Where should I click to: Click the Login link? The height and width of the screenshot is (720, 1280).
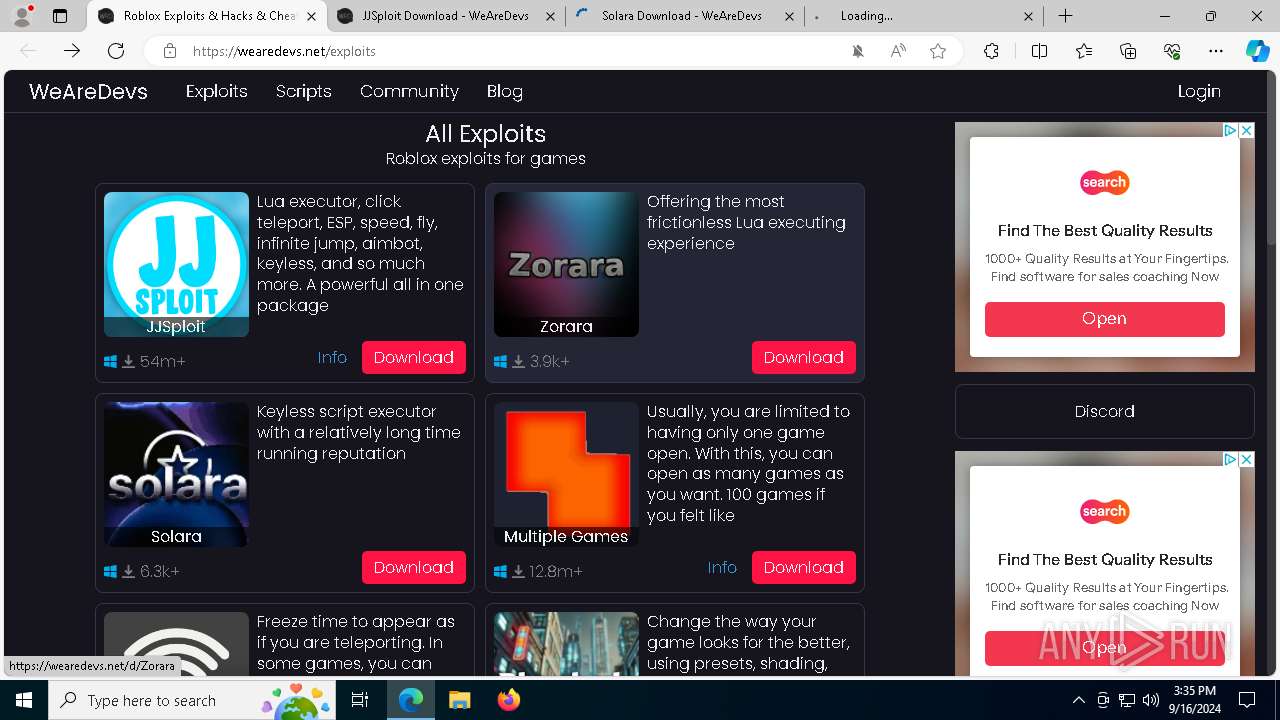(x=1199, y=91)
